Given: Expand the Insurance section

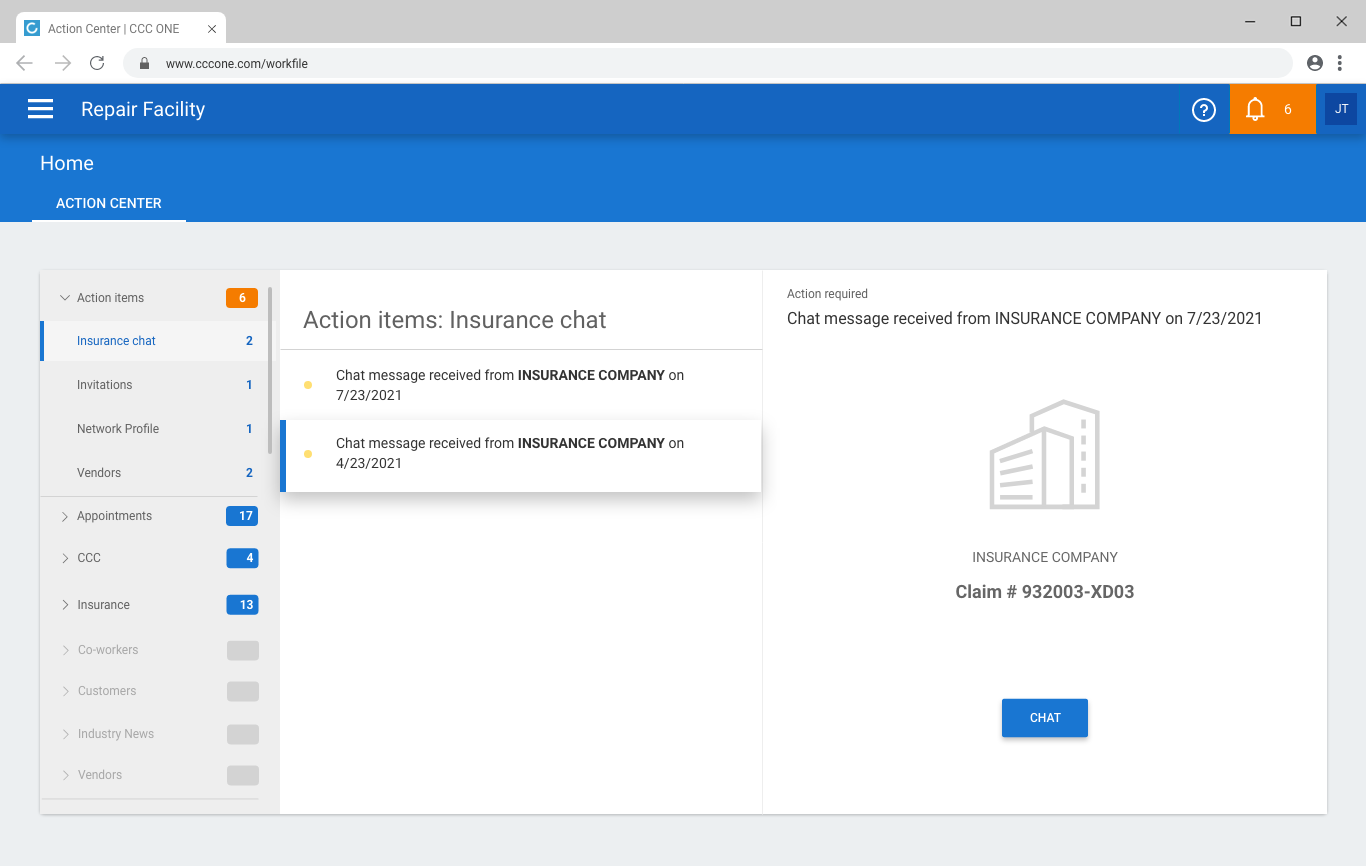Looking at the screenshot, I should click(x=65, y=605).
